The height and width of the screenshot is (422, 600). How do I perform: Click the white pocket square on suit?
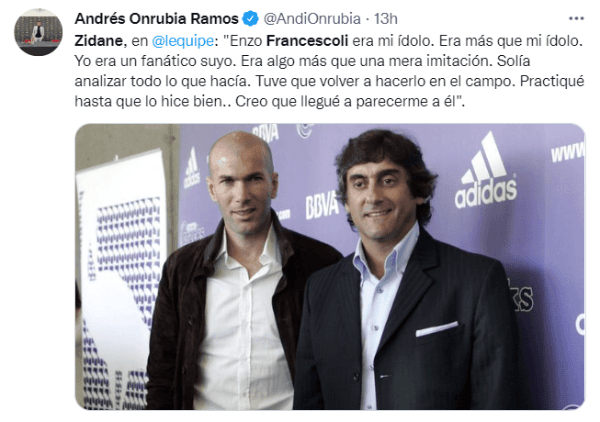pos(437,329)
